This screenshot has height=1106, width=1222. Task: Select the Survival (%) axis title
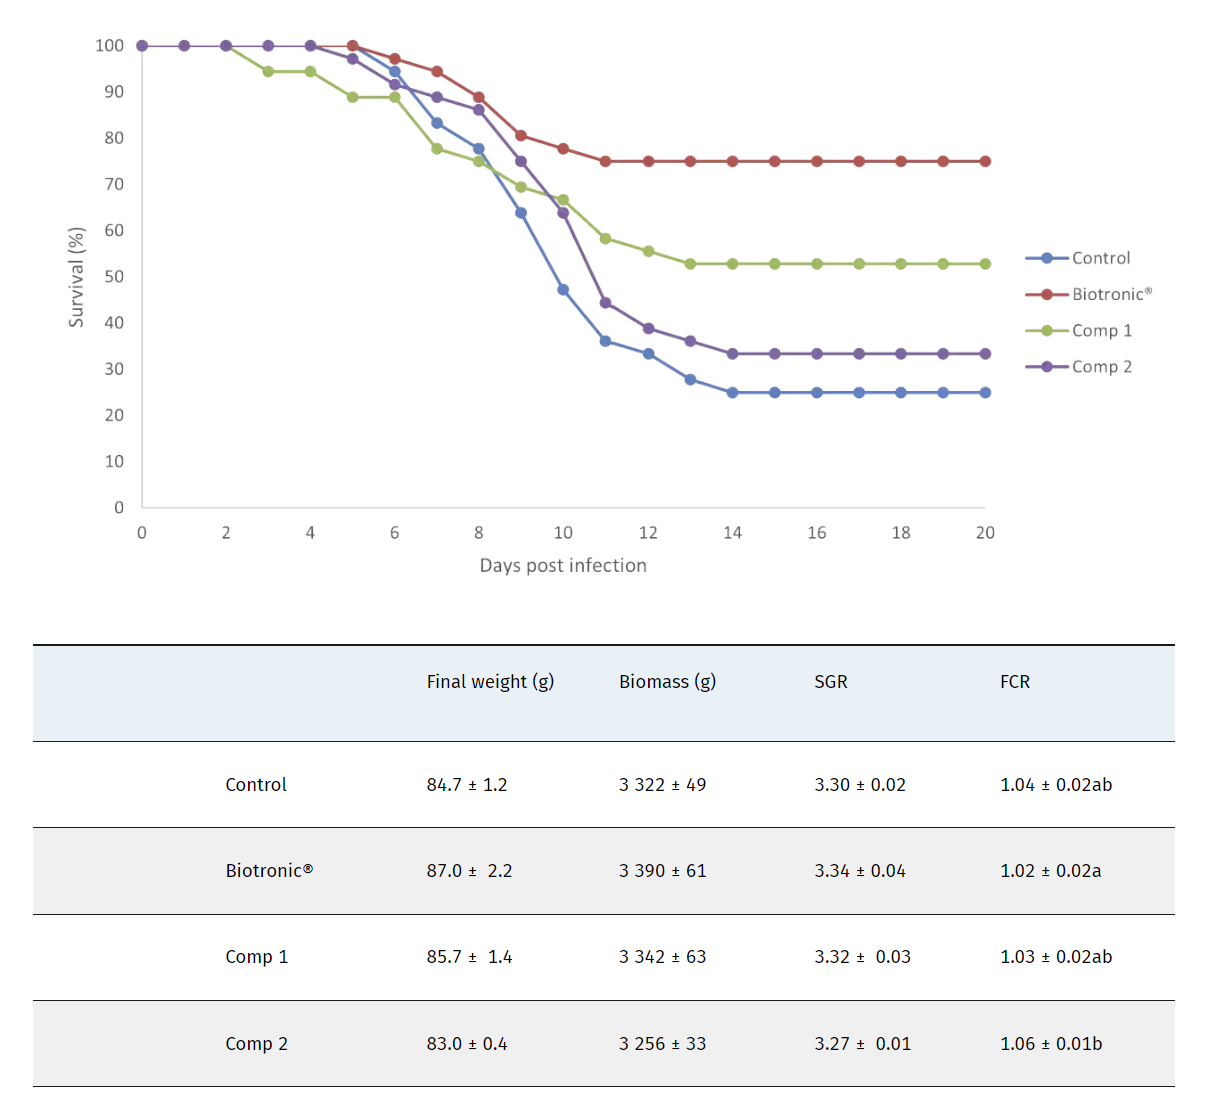76,277
